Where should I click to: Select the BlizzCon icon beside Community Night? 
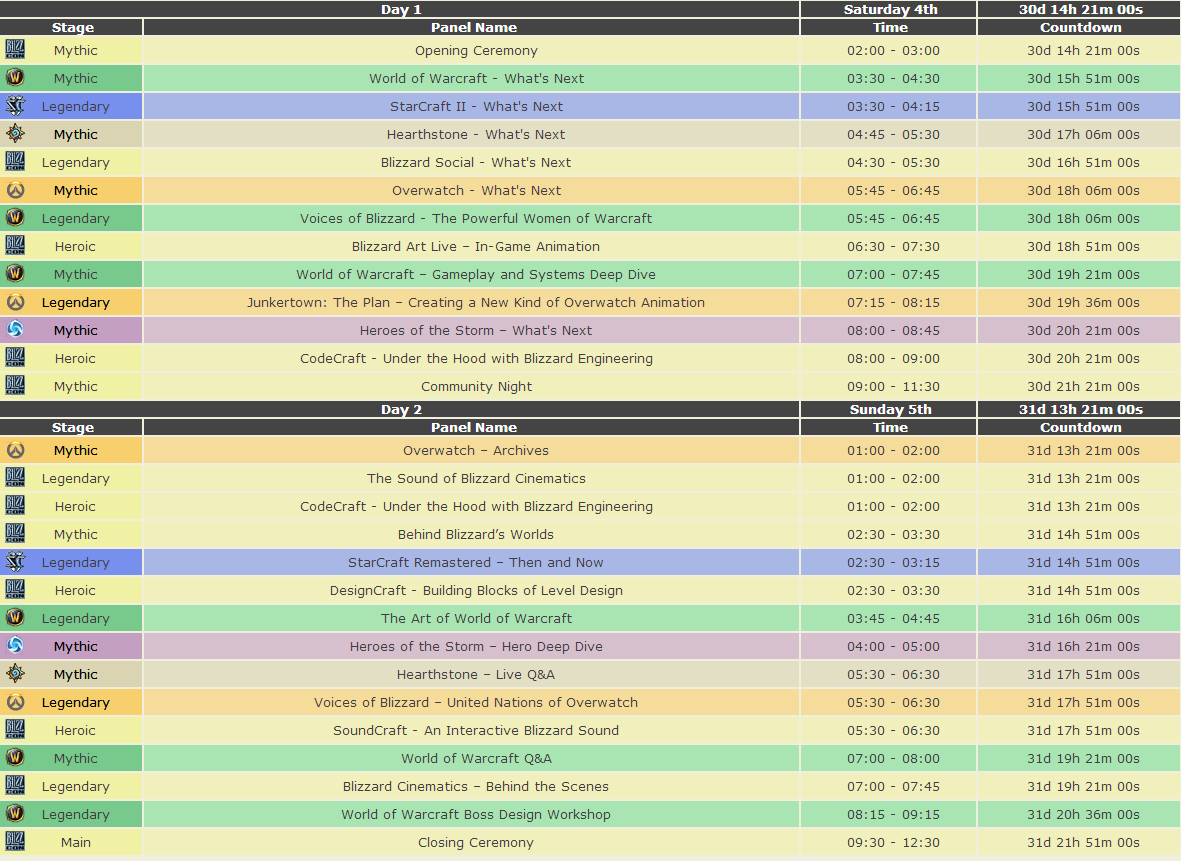point(15,386)
